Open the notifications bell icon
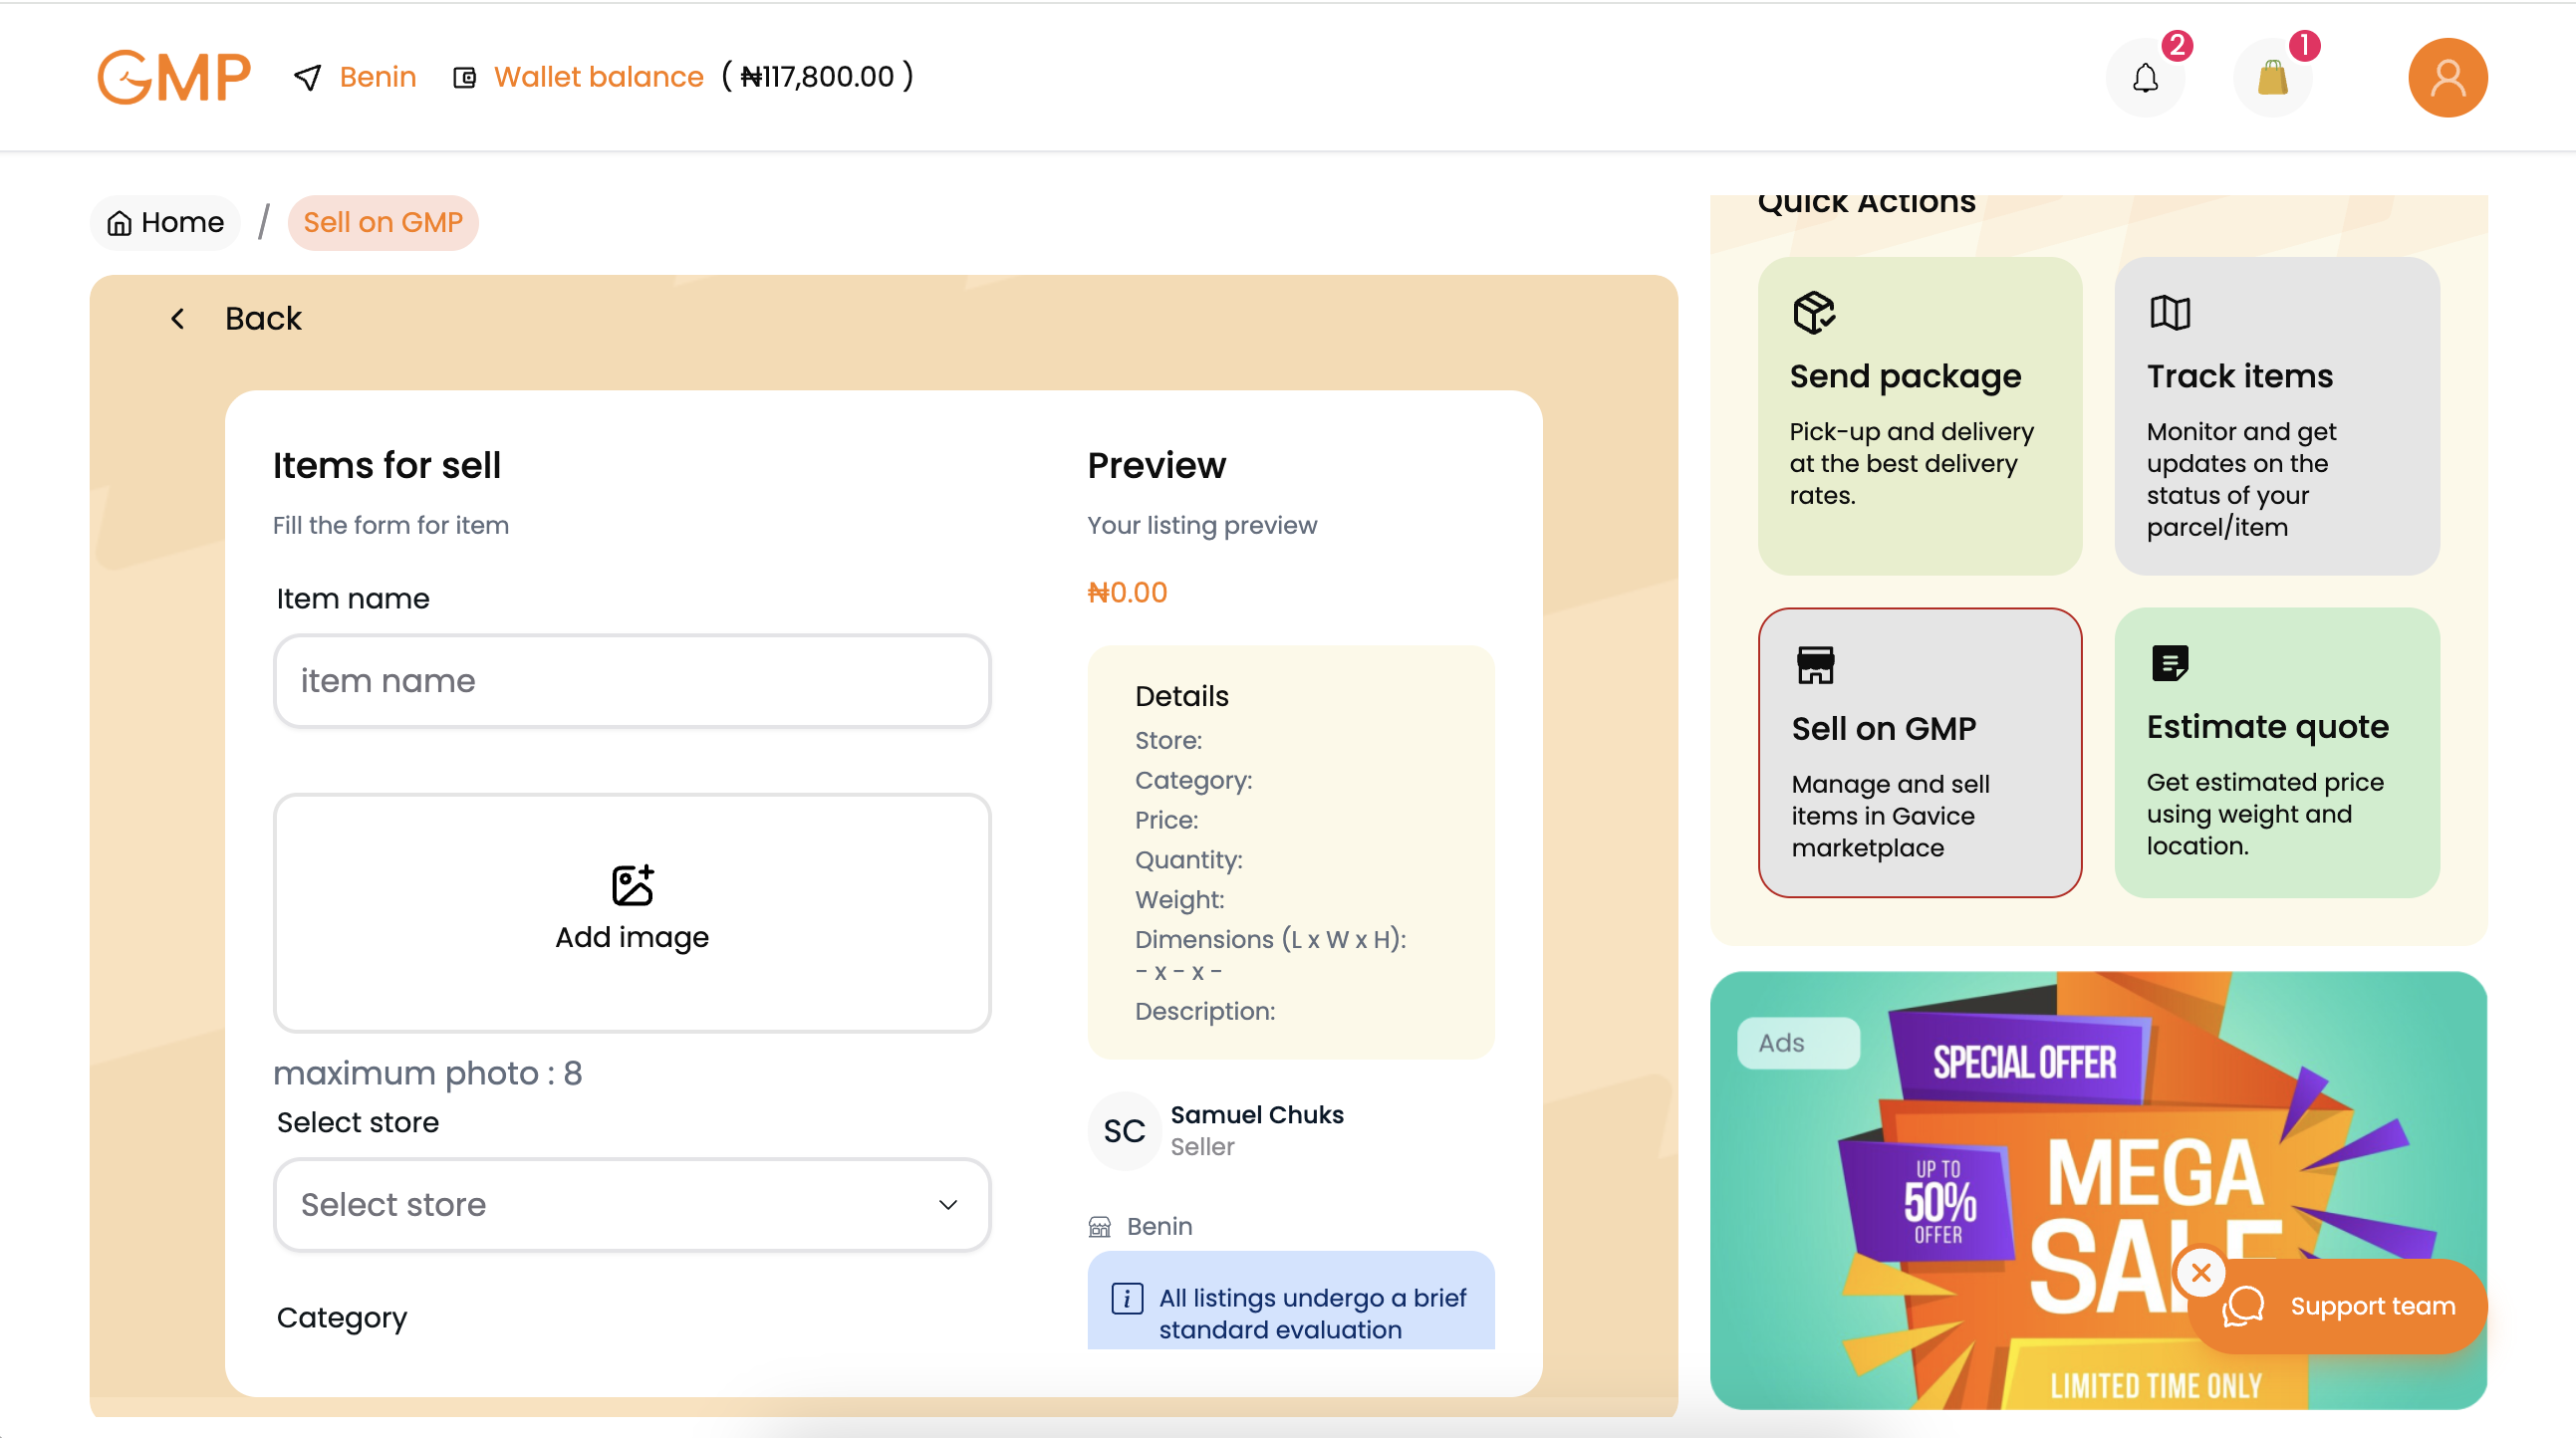 2145,78
